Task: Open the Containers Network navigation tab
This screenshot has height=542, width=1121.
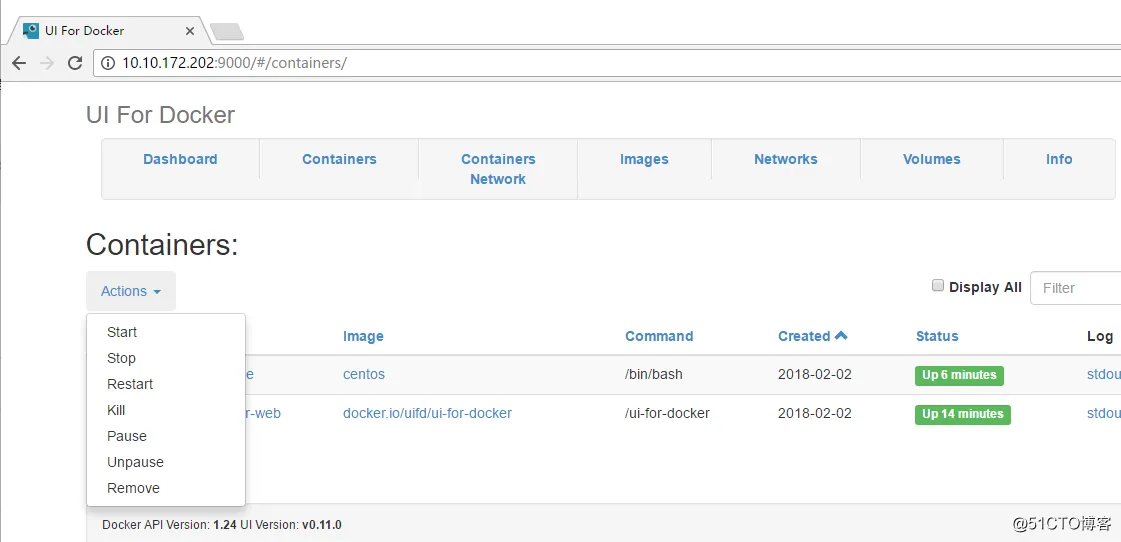Action: tap(498, 169)
